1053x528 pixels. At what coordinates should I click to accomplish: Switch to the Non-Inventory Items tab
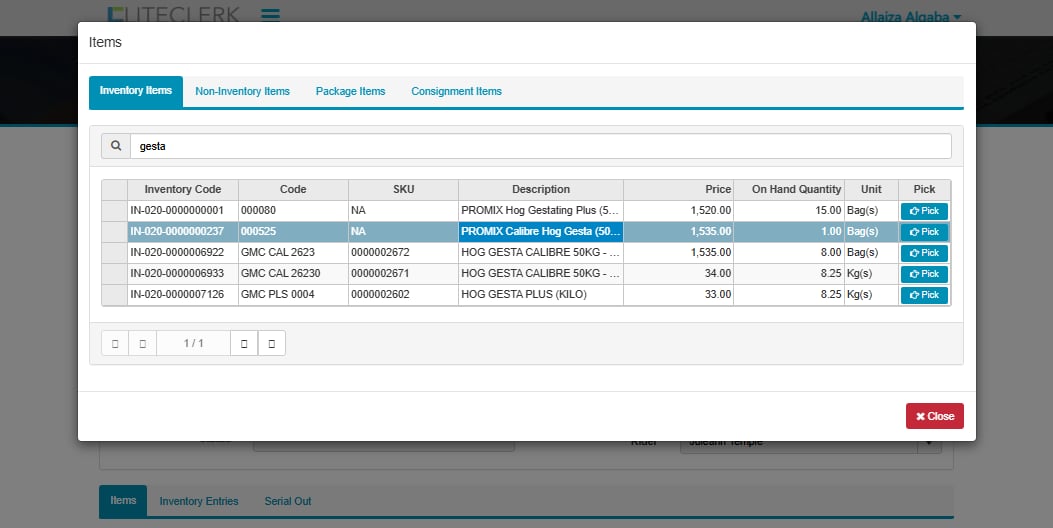(242, 91)
